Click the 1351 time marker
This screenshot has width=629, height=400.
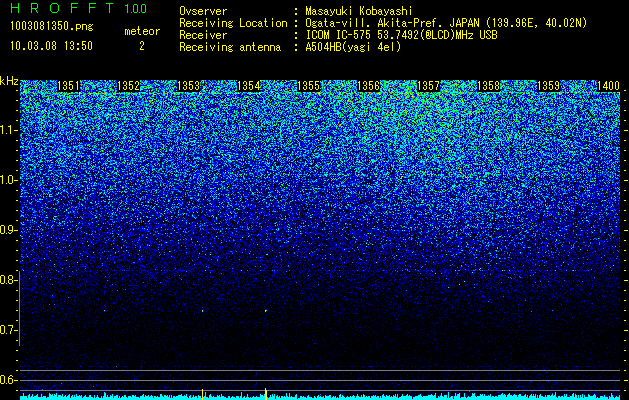pos(68,86)
